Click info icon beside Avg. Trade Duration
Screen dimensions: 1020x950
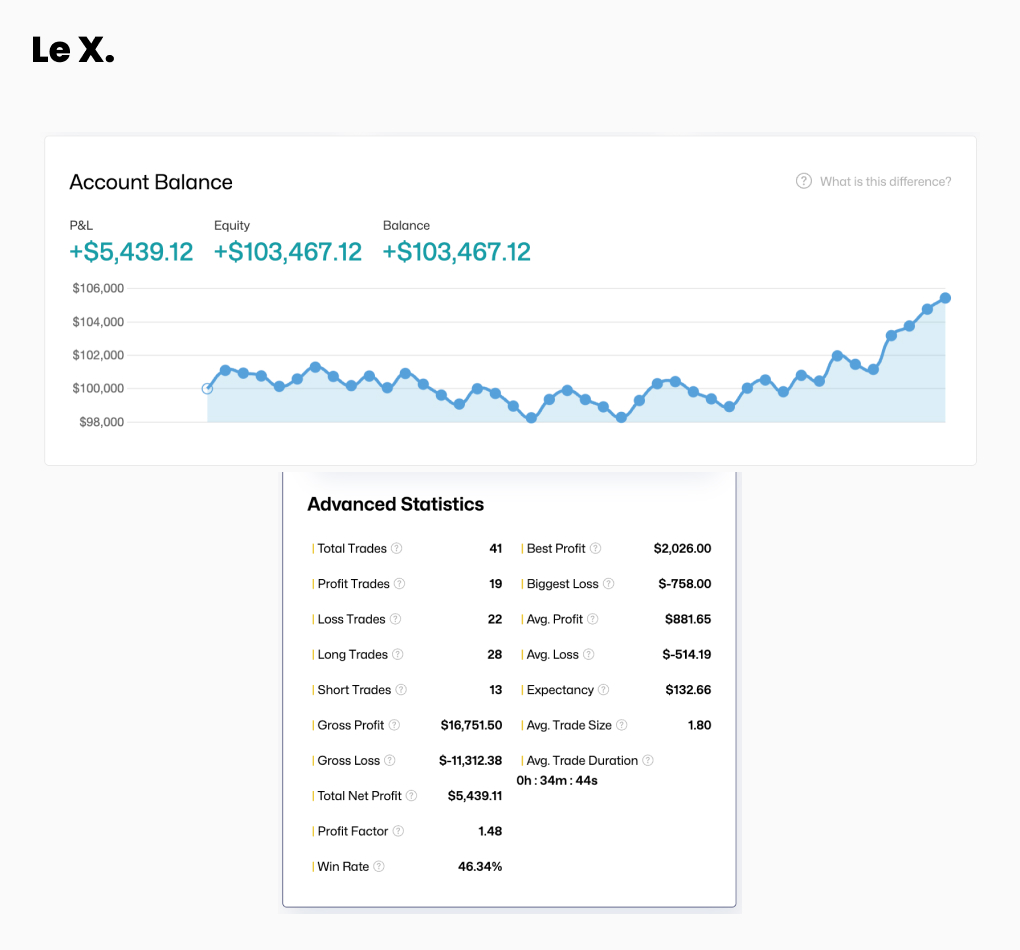pyautogui.click(x=648, y=760)
